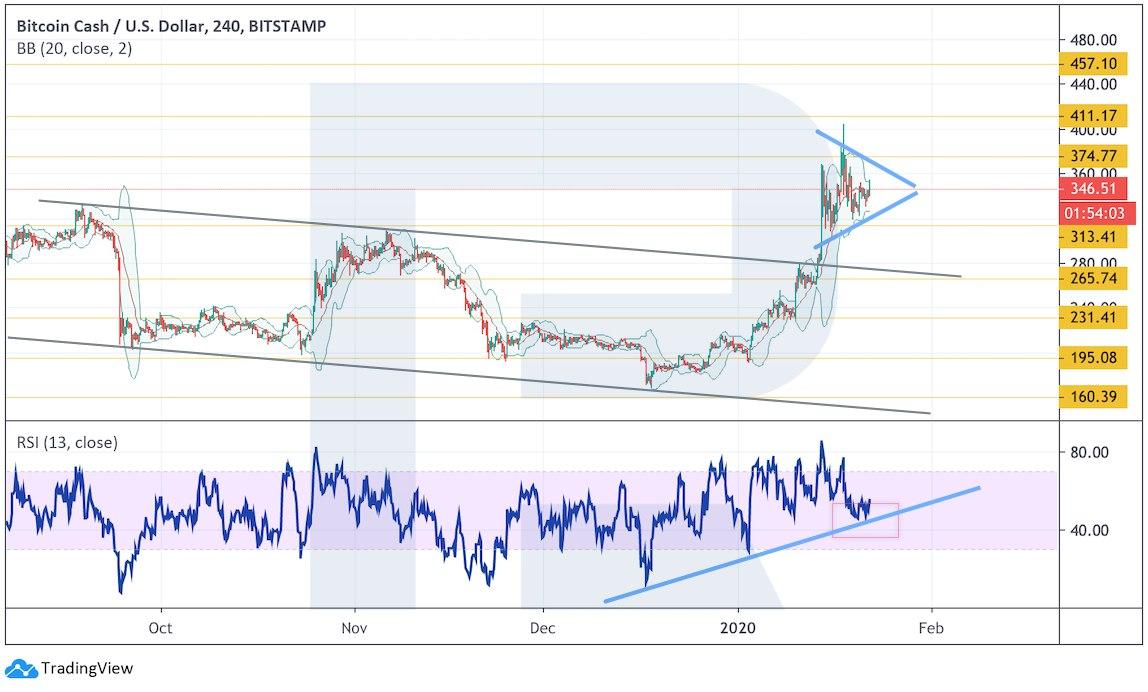
Task: Click the 480.00 price axis value
Action: [1093, 40]
